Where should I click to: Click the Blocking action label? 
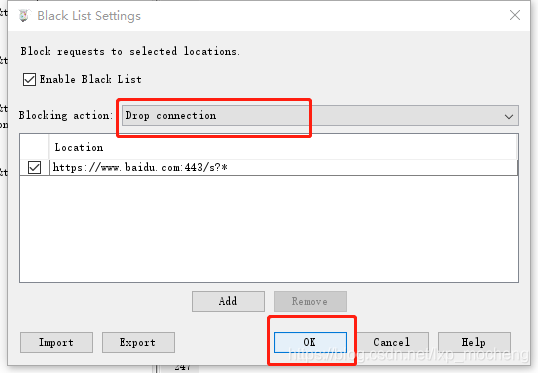pyautogui.click(x=66, y=116)
